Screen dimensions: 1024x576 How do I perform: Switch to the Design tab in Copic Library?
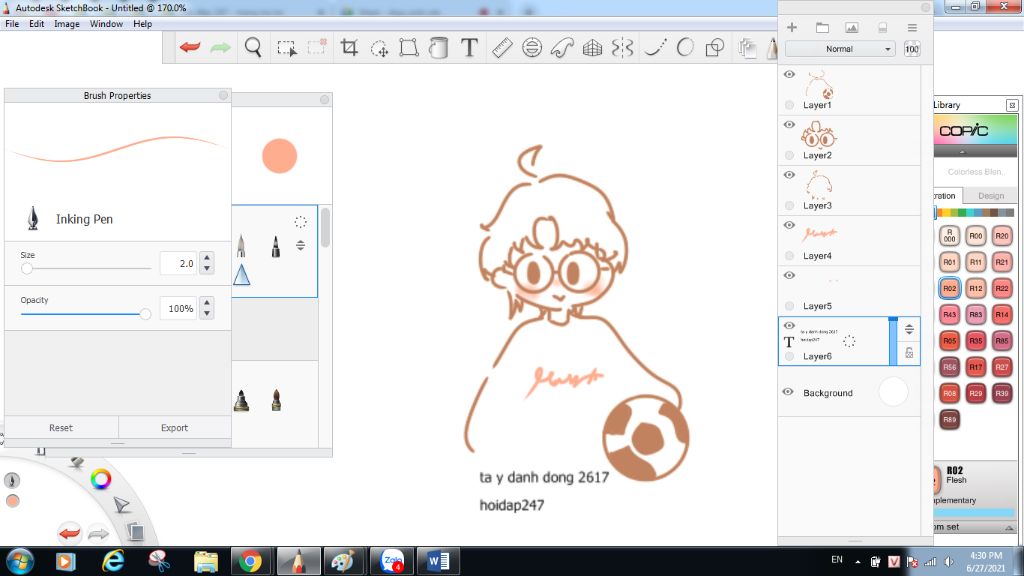991,196
